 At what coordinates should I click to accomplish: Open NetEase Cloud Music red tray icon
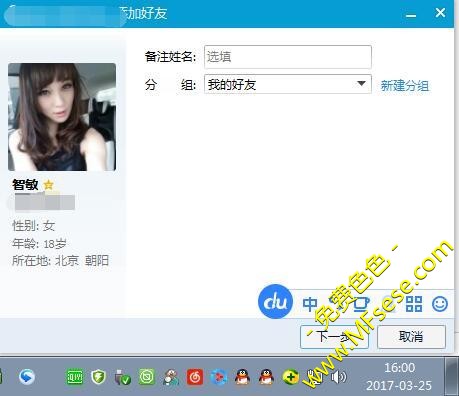pos(195,377)
